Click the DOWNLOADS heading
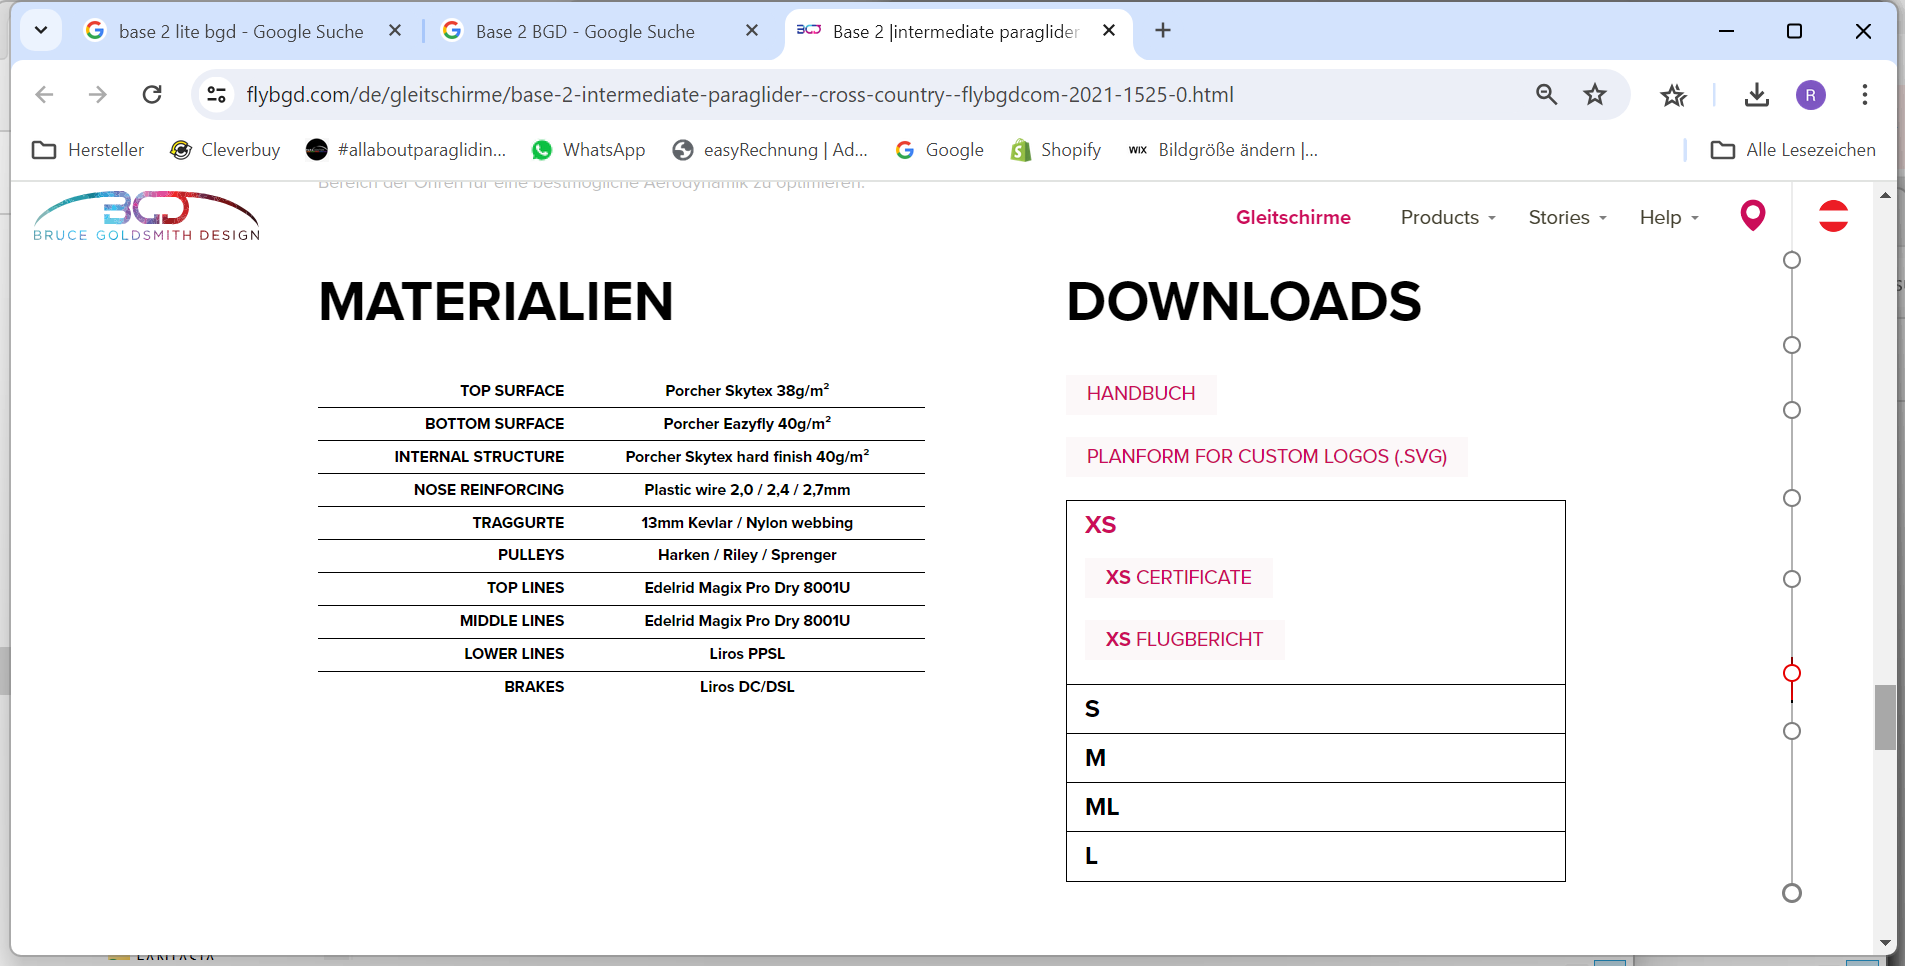The width and height of the screenshot is (1905, 966). (x=1243, y=302)
